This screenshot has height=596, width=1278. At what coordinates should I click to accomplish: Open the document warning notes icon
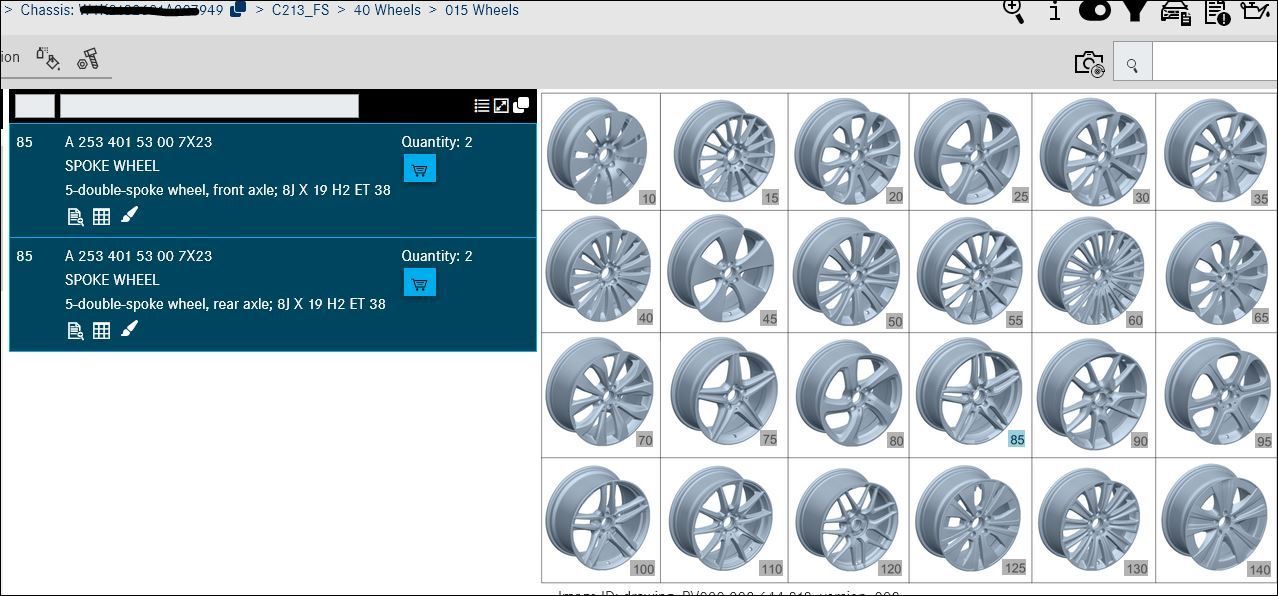1217,11
